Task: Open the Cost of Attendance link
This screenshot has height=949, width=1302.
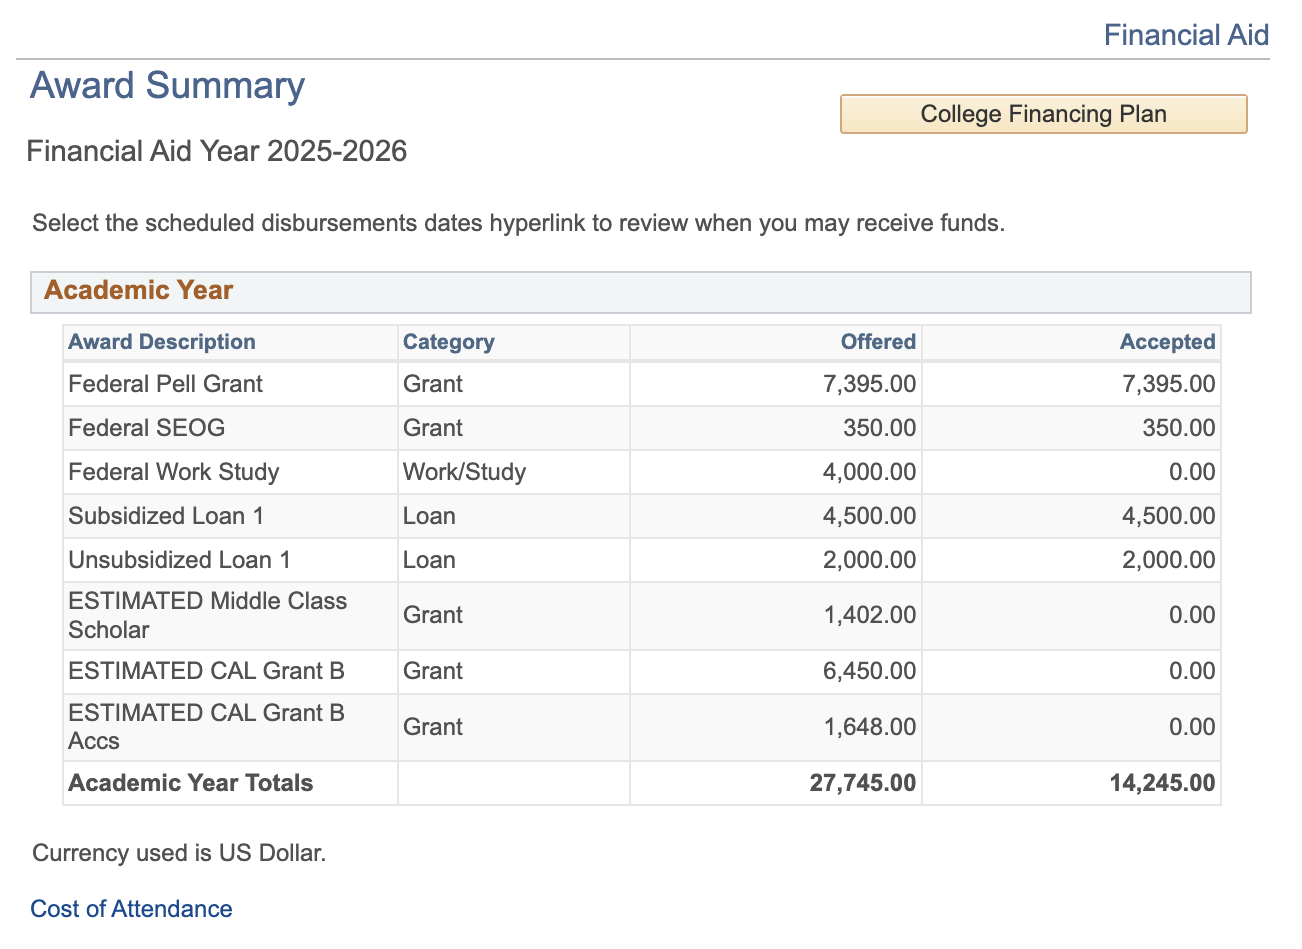Action: tap(131, 909)
